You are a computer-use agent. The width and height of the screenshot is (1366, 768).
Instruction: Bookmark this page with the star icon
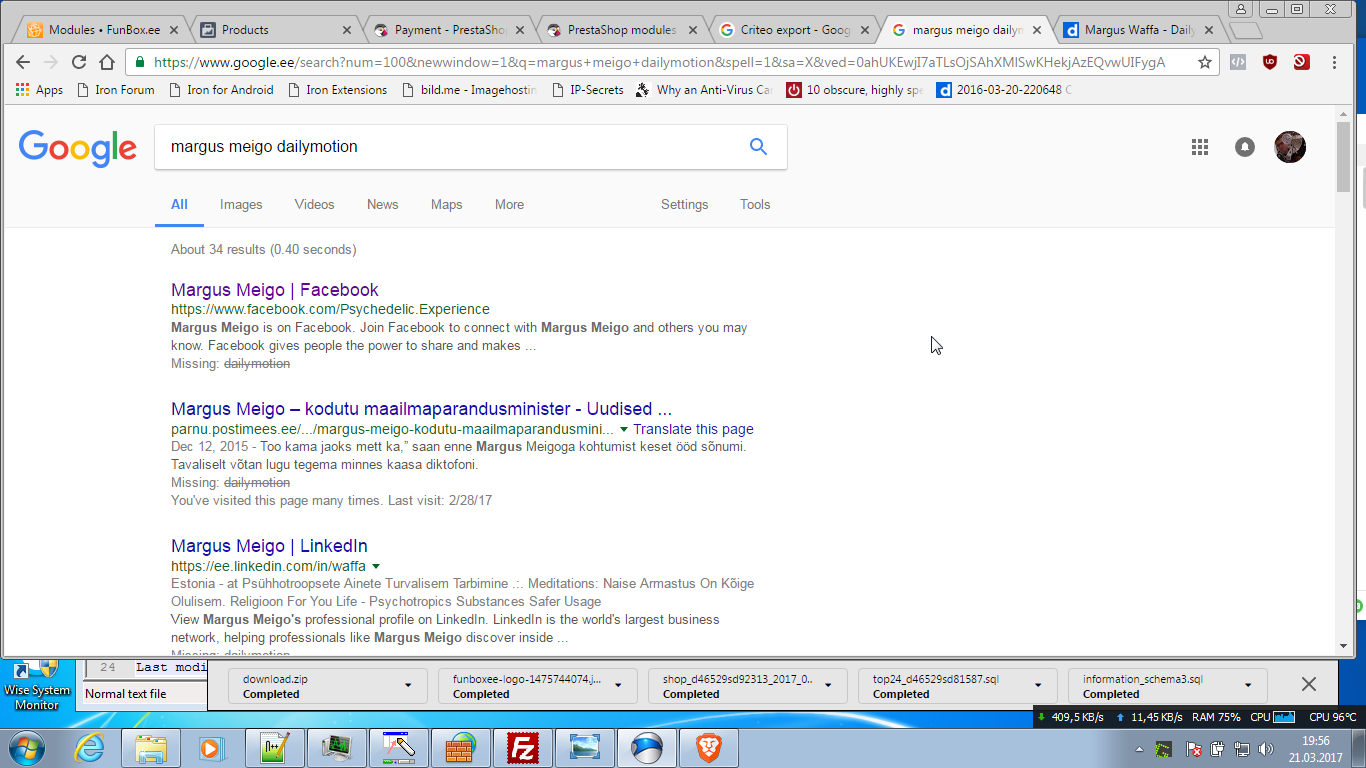point(1205,62)
